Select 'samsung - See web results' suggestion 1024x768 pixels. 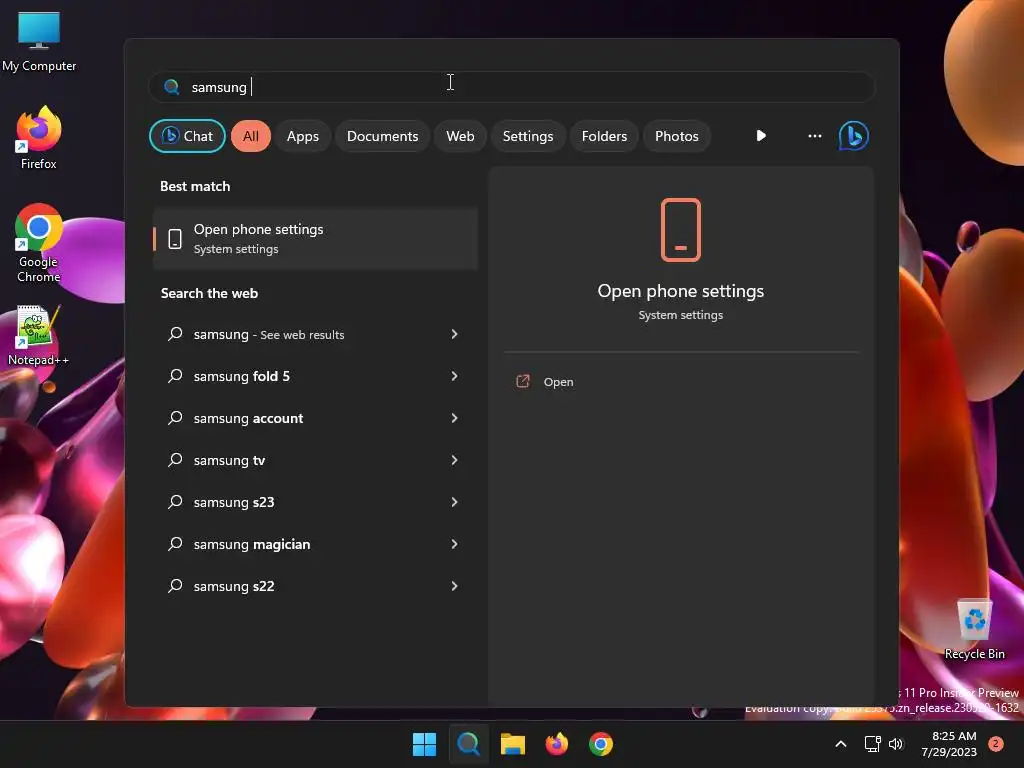click(315, 334)
